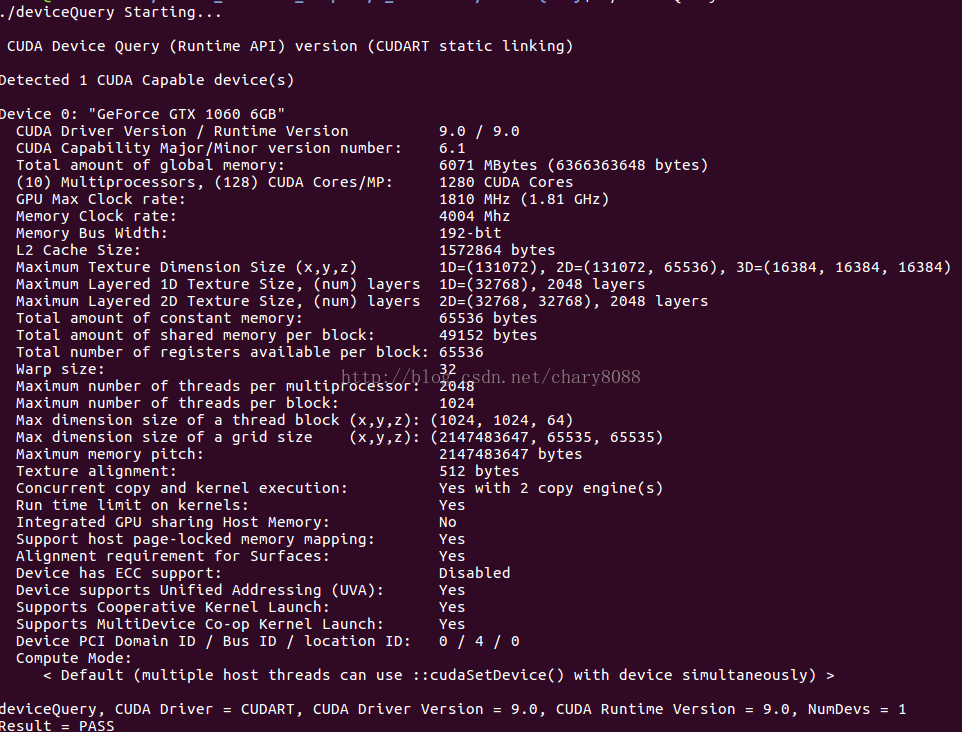Click the Compute Mode label
This screenshot has height=732, width=962.
click(x=74, y=658)
